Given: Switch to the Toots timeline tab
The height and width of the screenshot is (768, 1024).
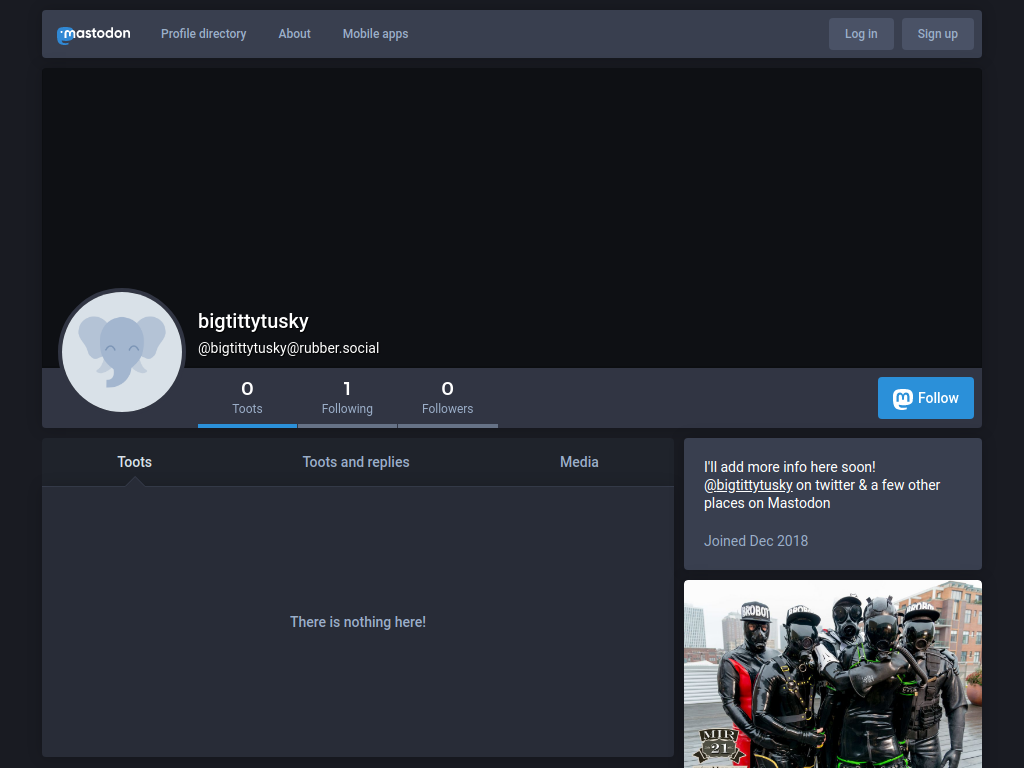Looking at the screenshot, I should point(135,462).
